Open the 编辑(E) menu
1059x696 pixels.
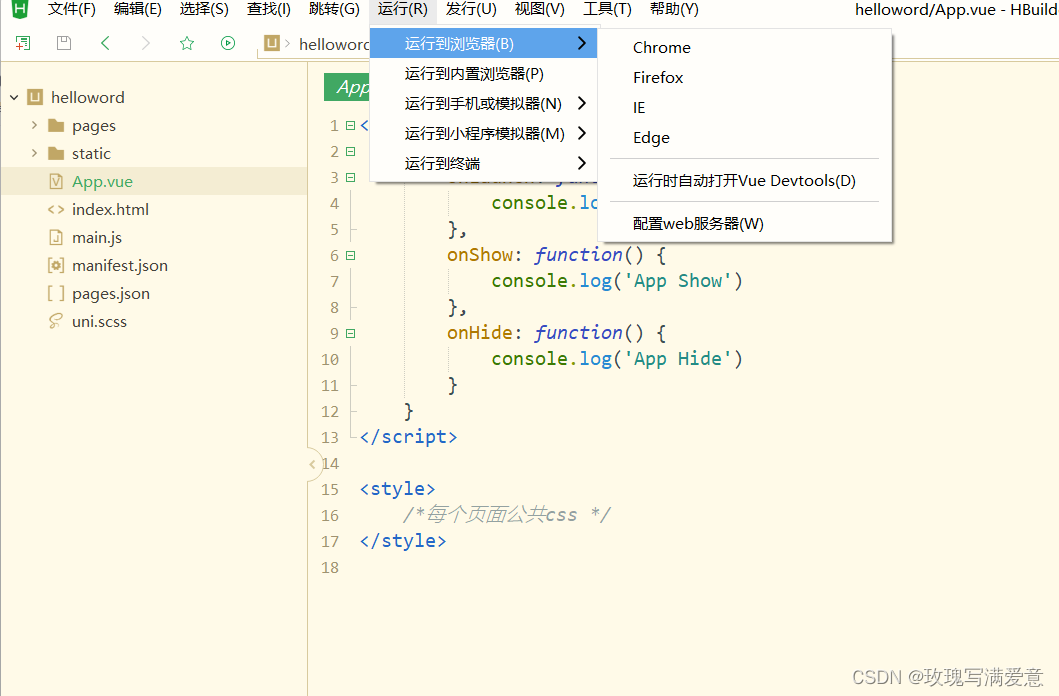pos(138,9)
